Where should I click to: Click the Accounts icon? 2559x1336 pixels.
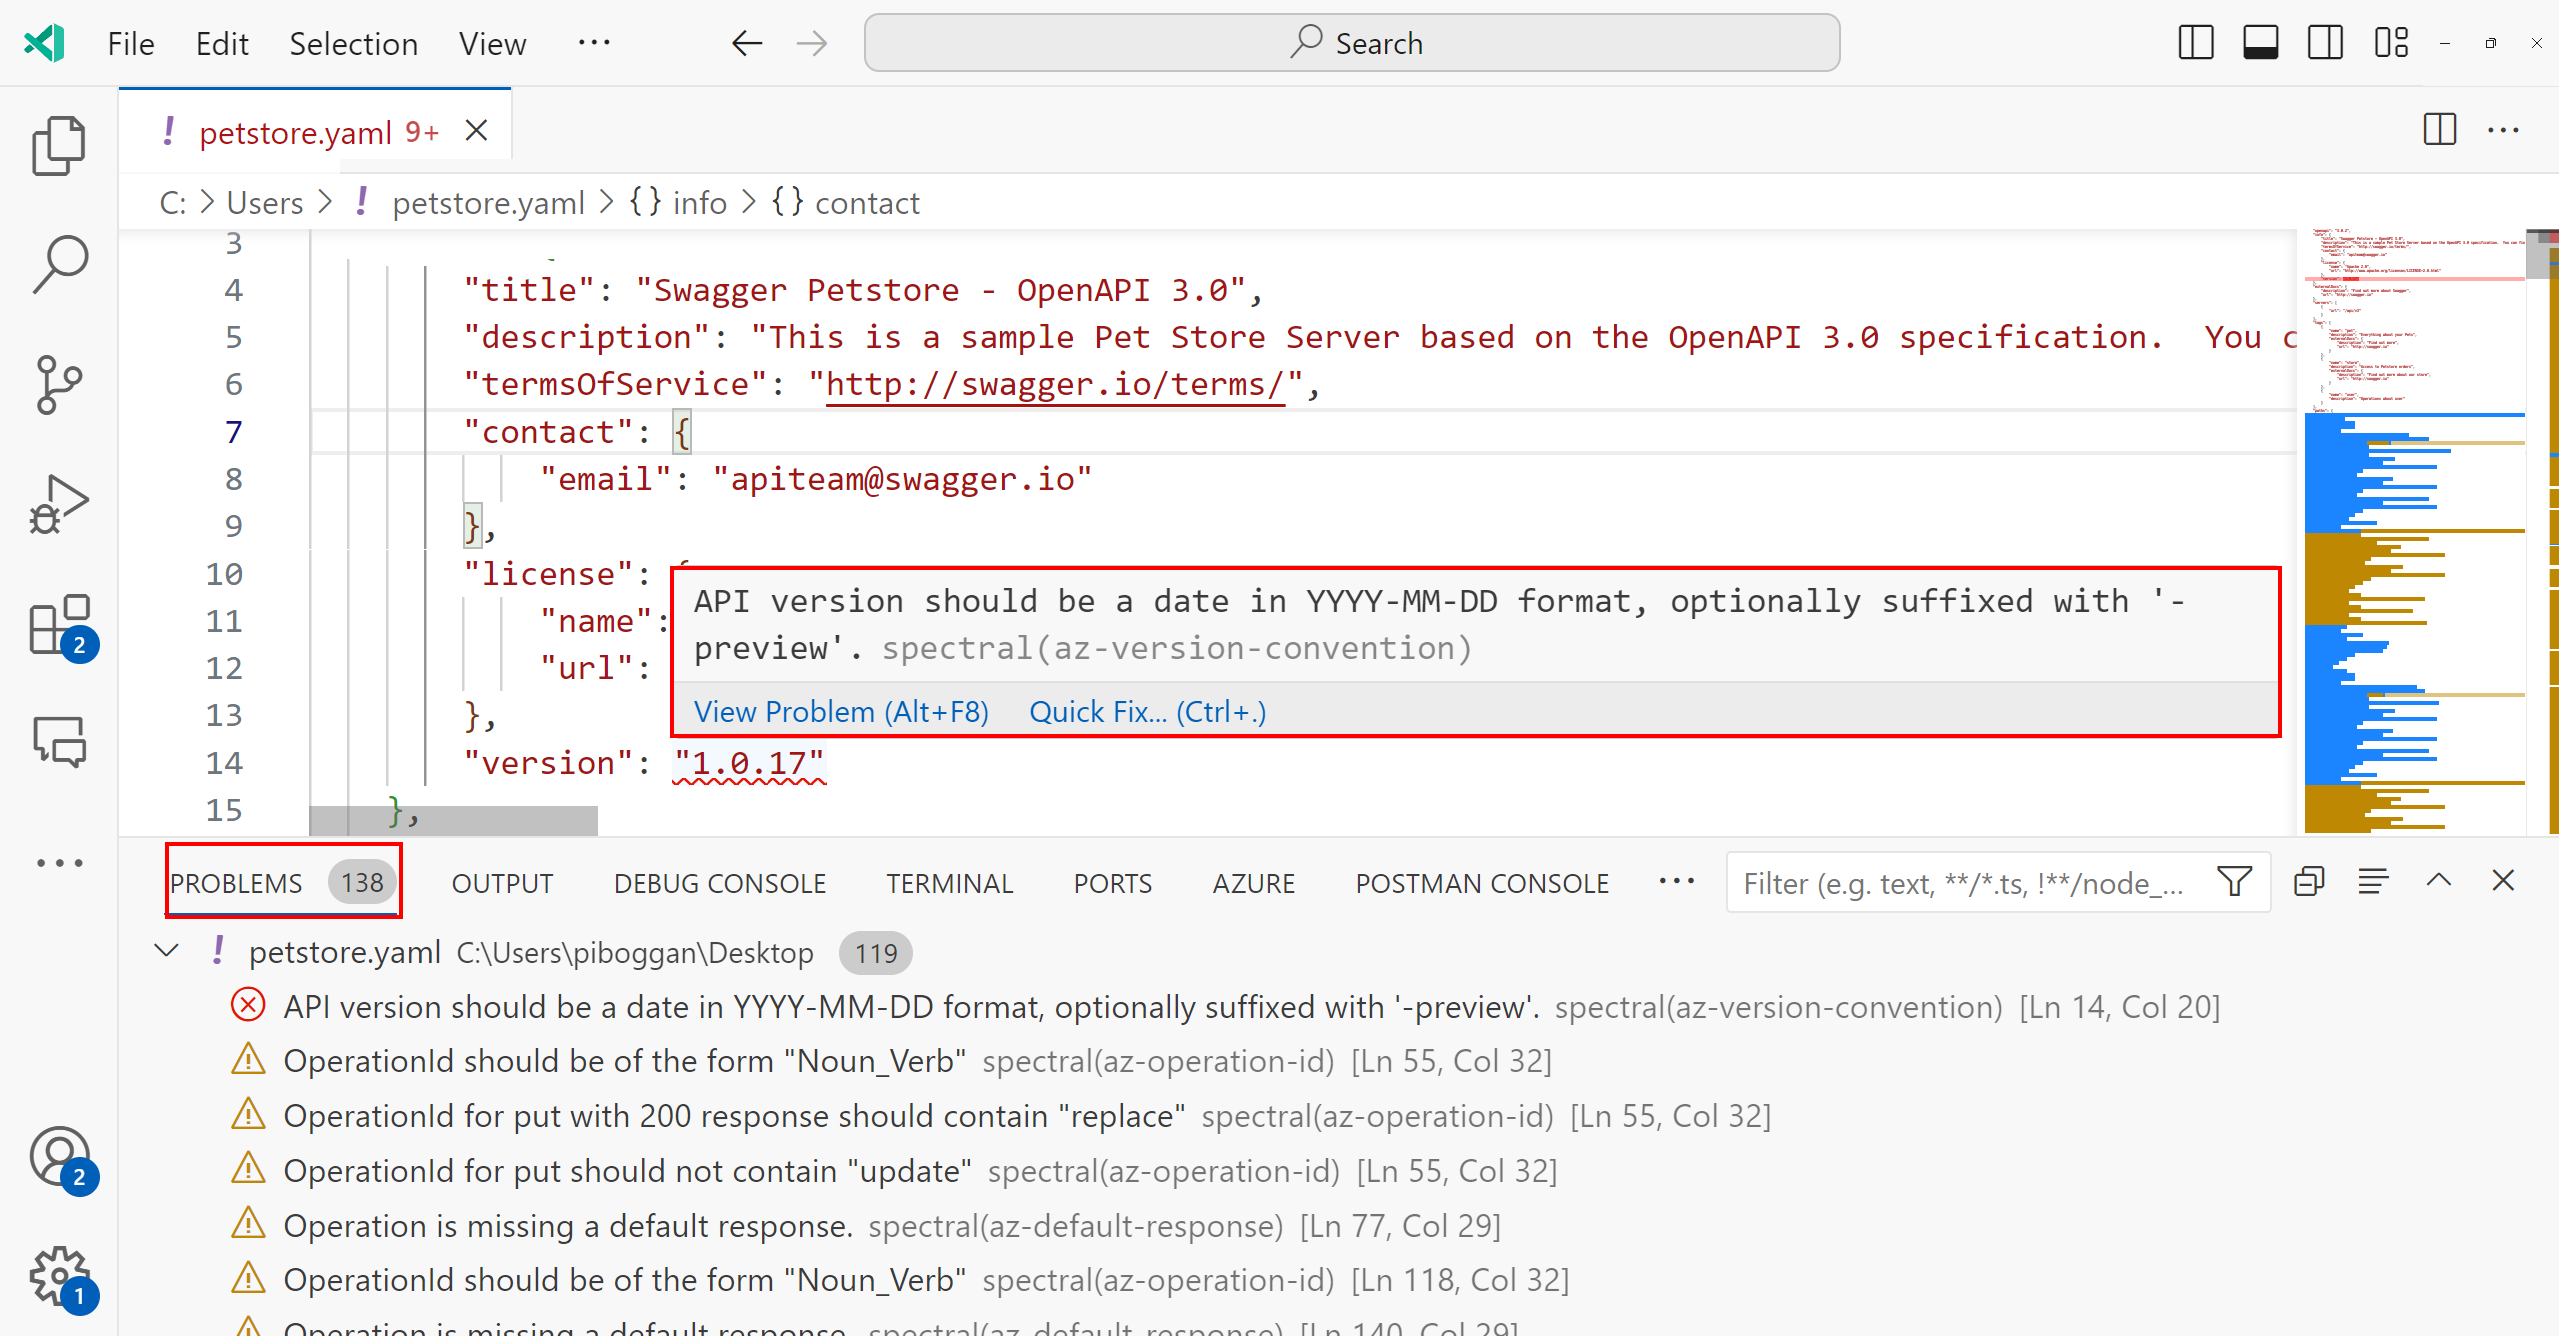tap(59, 1156)
